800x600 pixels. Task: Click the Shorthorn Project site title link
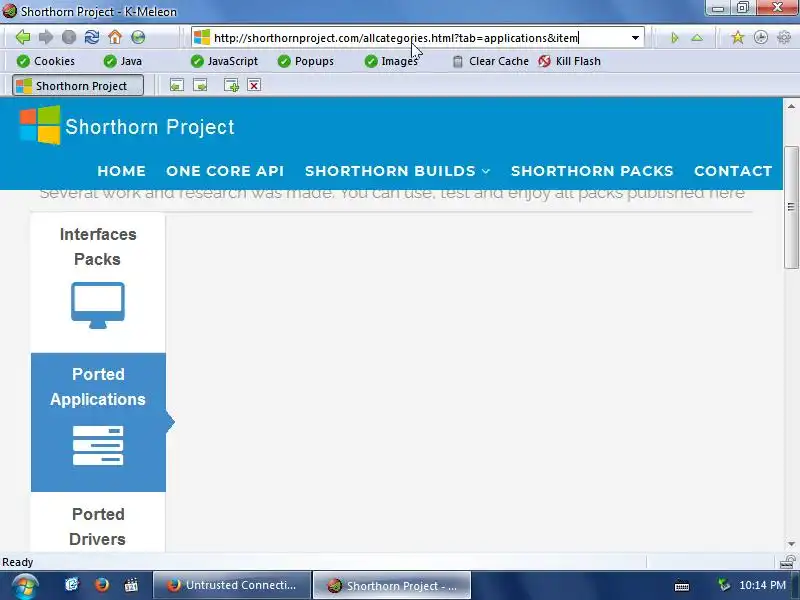[x=149, y=127]
